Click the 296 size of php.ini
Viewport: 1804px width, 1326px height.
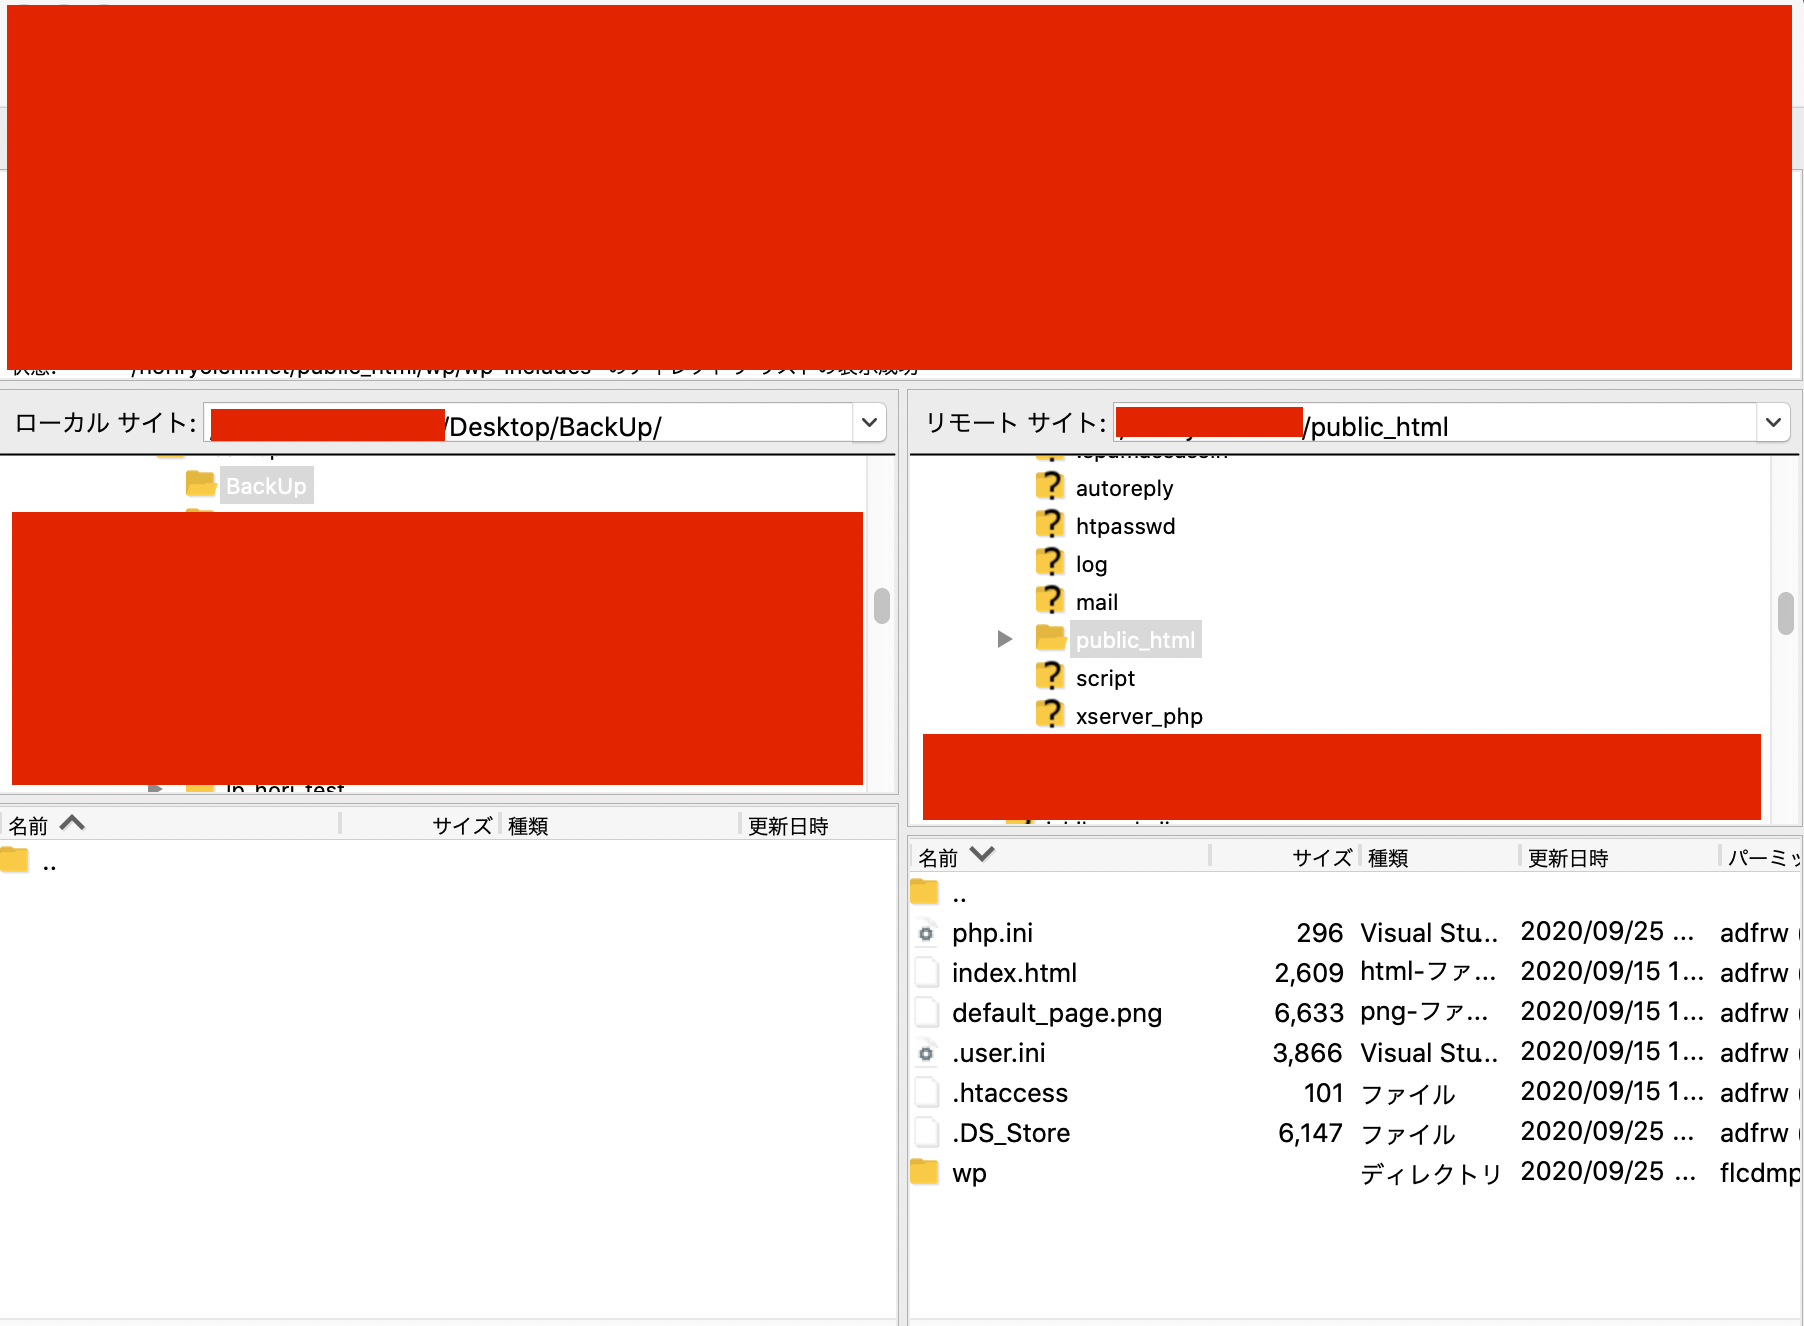(1320, 933)
